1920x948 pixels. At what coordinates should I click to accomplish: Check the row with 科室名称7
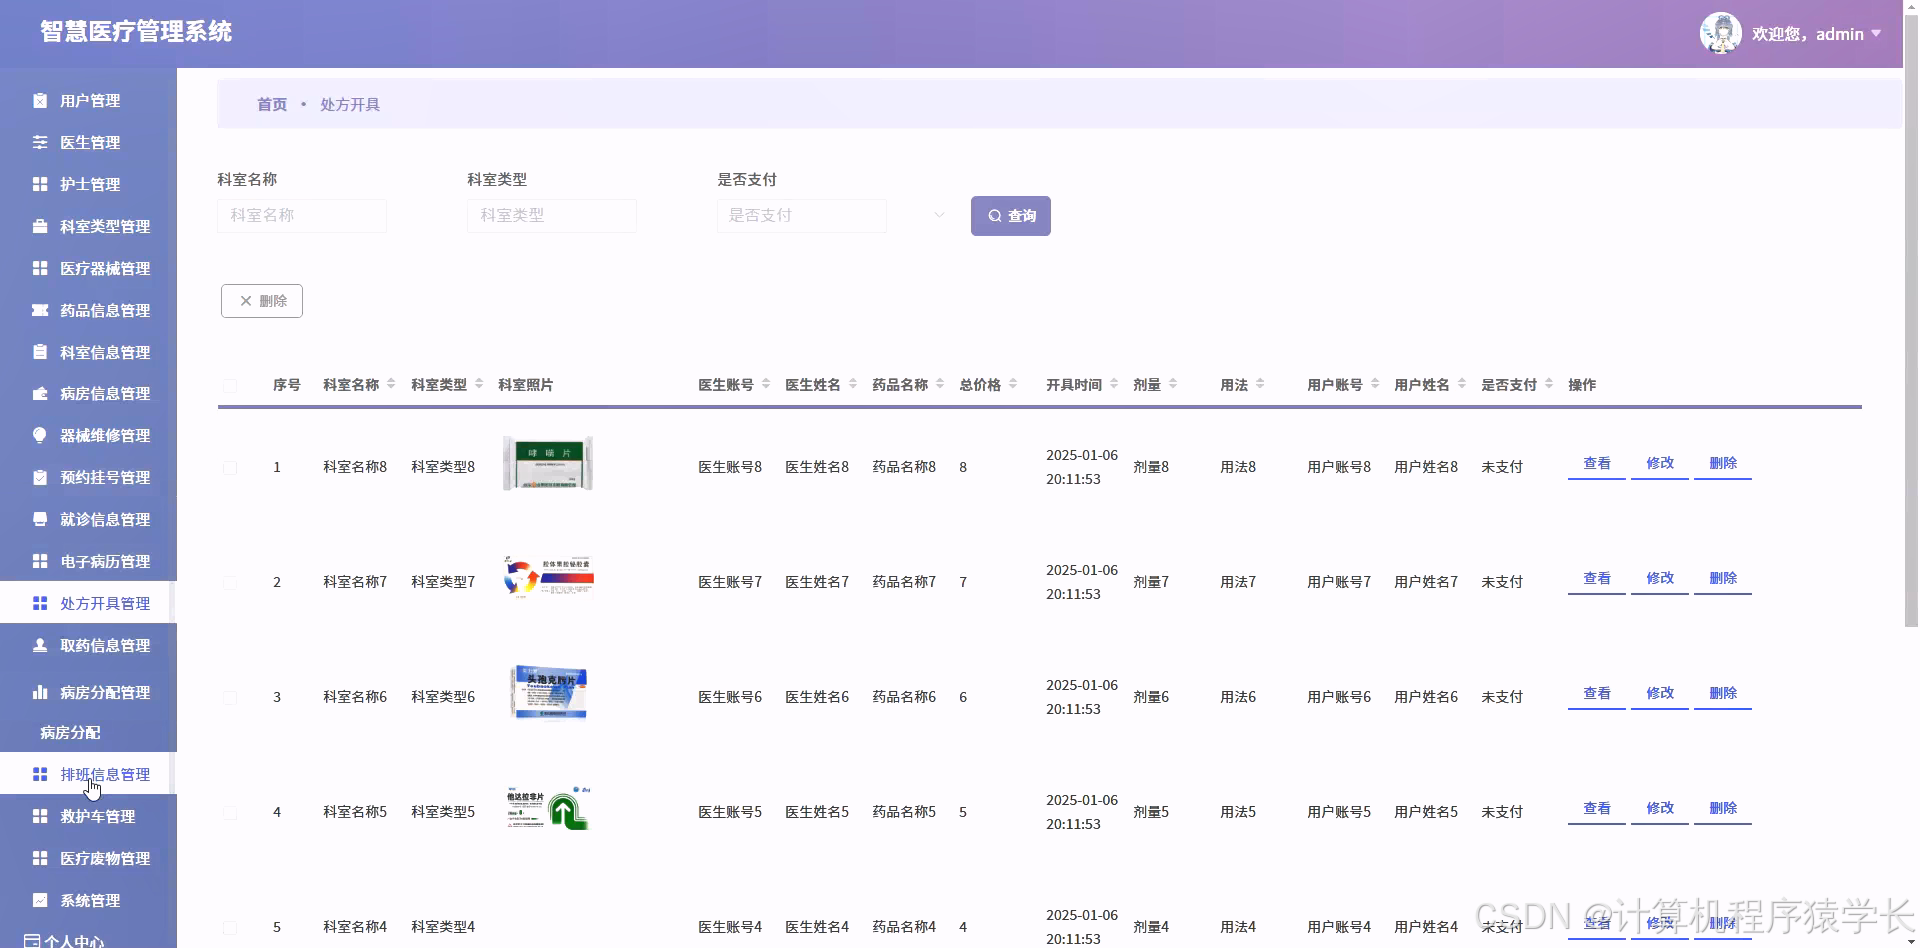pos(230,583)
